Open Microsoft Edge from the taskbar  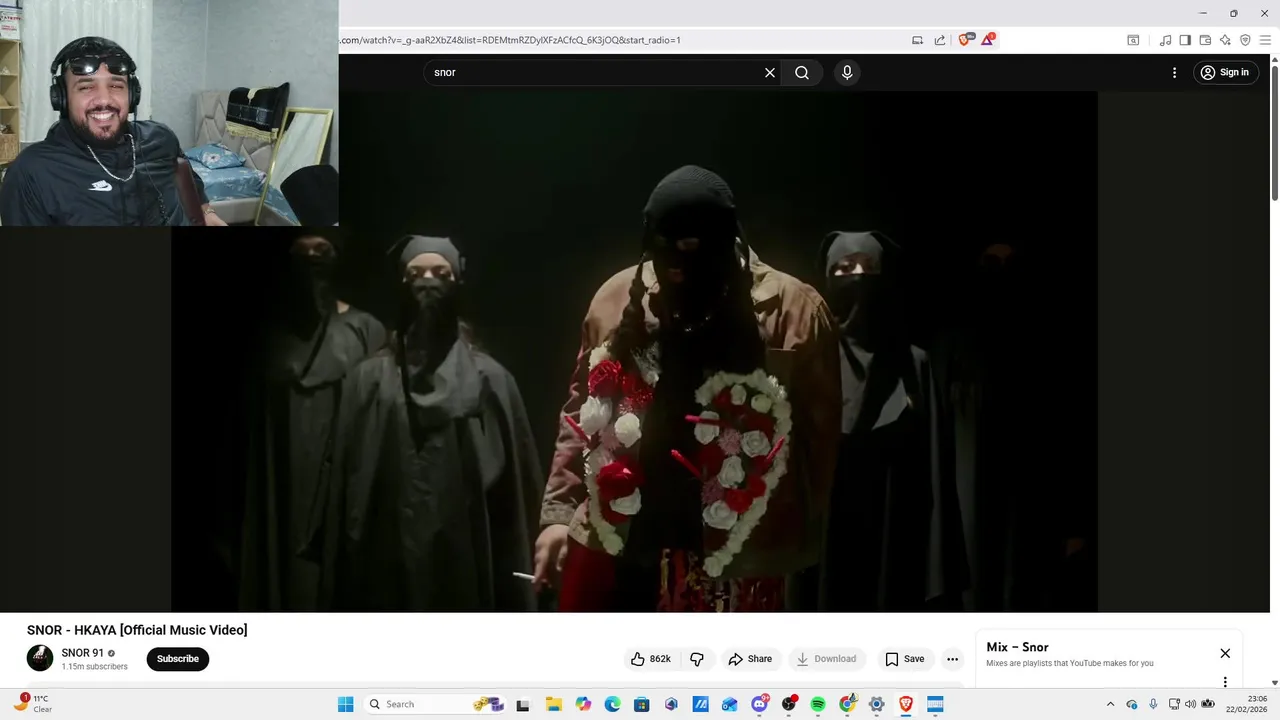tap(612, 704)
